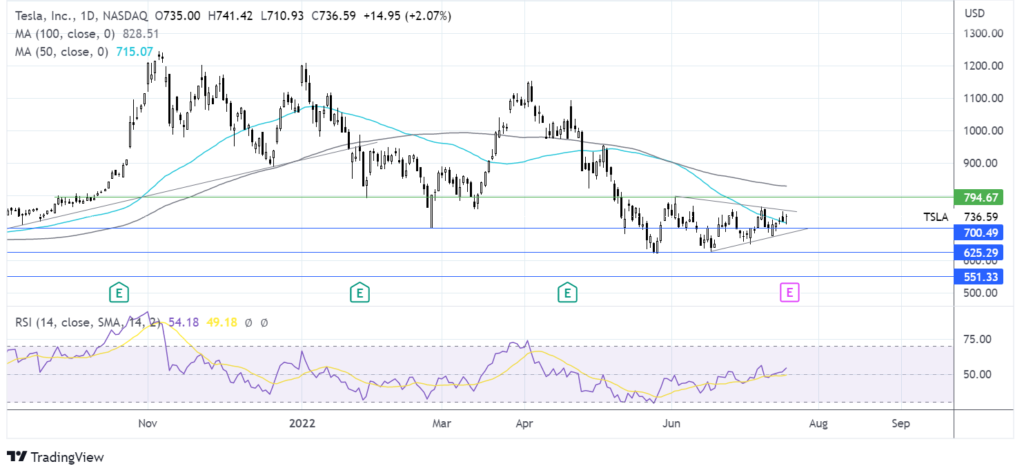Click the O735.00 open value
1024x475 pixels.
176,15
